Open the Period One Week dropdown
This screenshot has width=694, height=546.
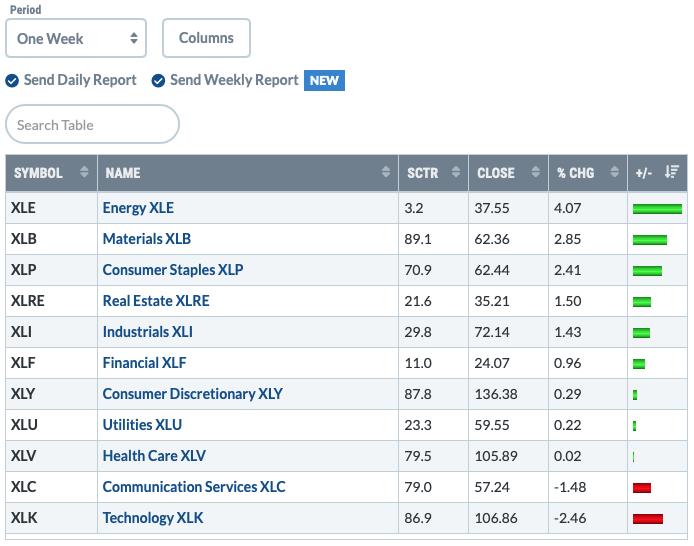tap(76, 38)
